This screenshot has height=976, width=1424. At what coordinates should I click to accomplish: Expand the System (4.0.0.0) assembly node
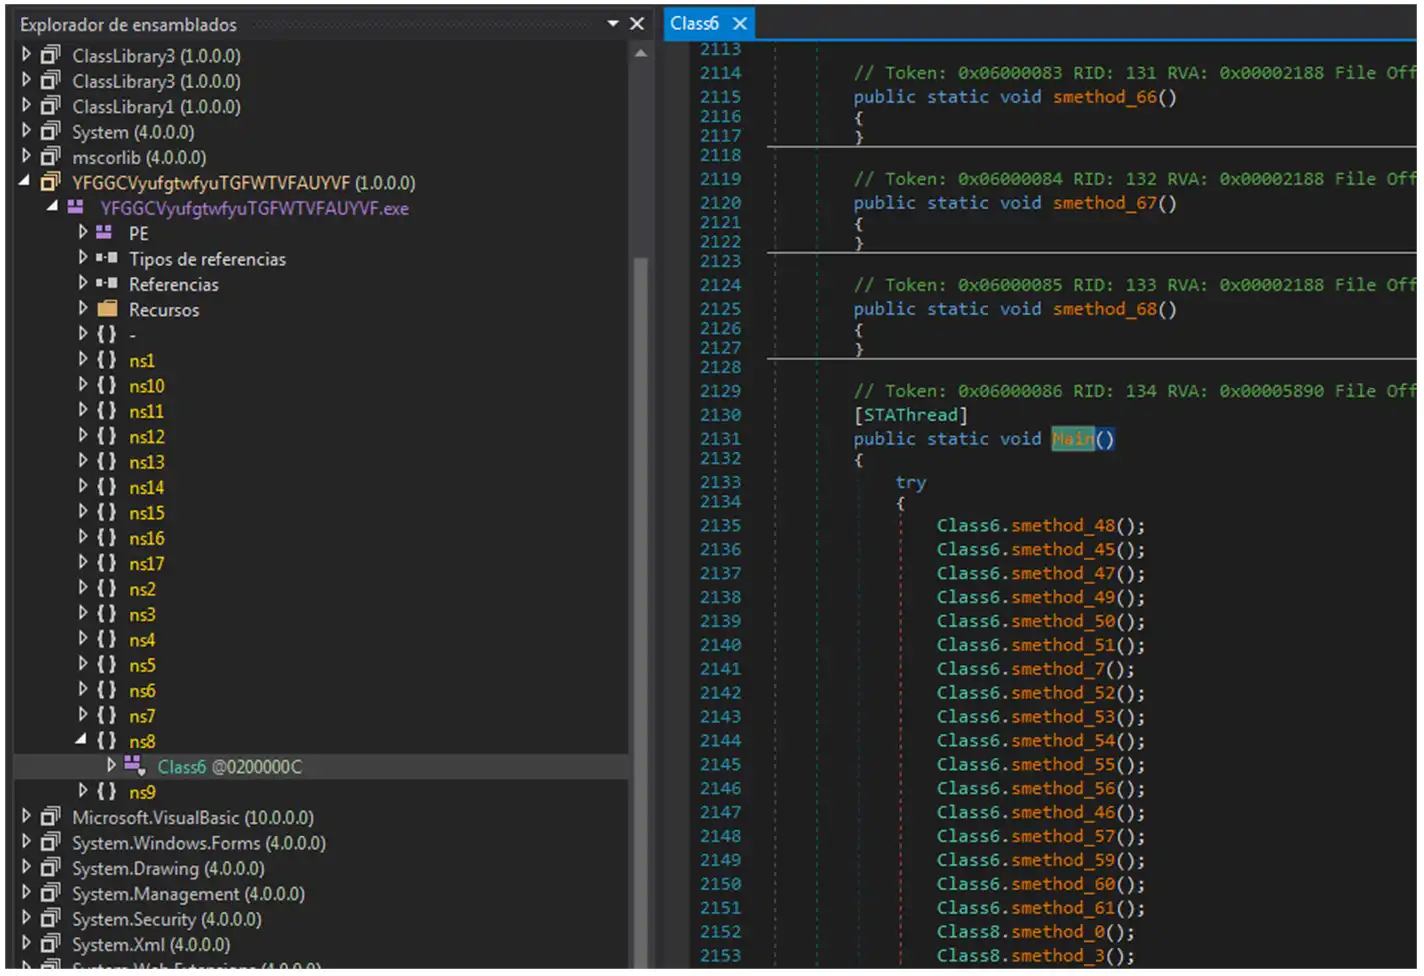click(26, 131)
